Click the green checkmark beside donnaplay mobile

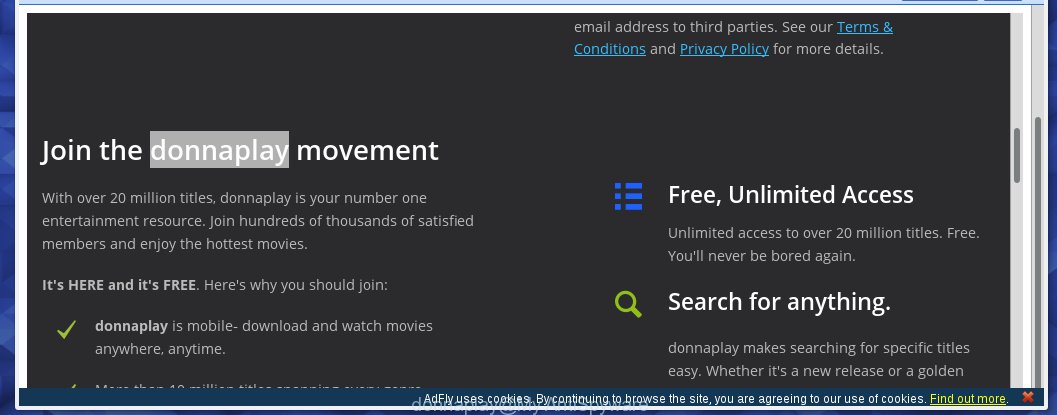(66, 329)
